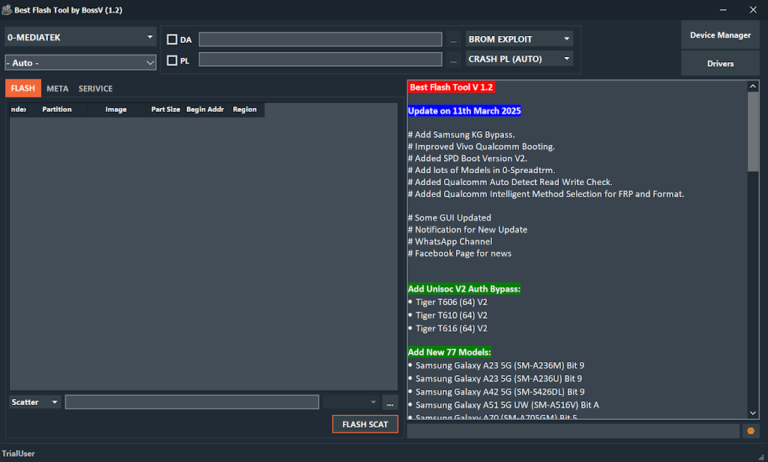
Task: Switch to the SERIVICE tab
Action: coord(96,89)
